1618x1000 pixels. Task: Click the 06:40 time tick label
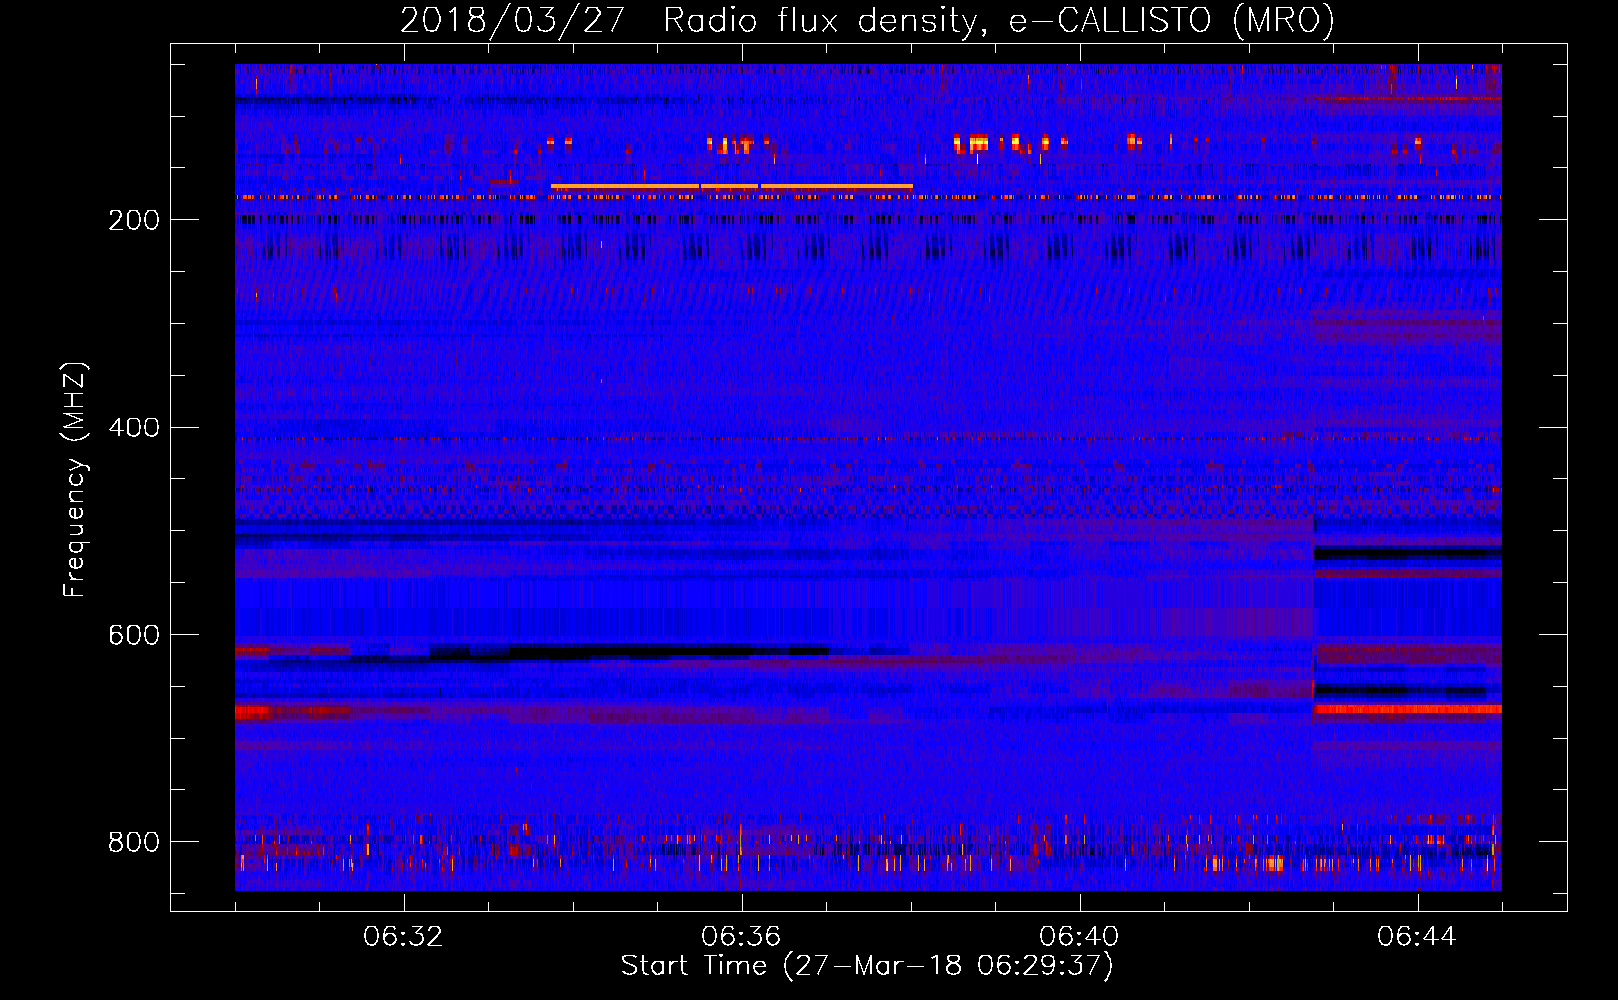[x=1079, y=937]
